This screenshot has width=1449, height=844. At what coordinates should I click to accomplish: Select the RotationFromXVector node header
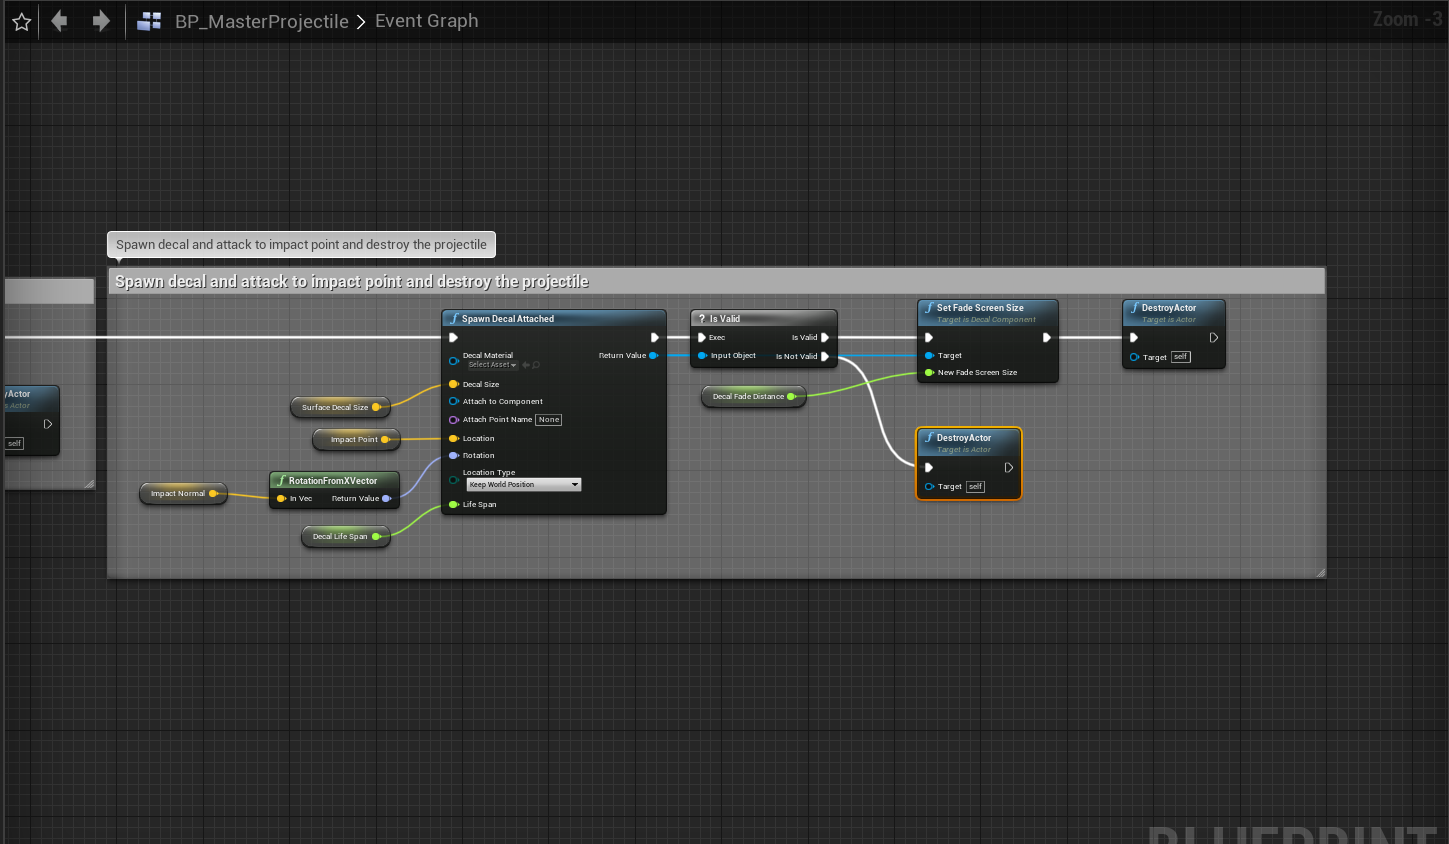click(333, 481)
